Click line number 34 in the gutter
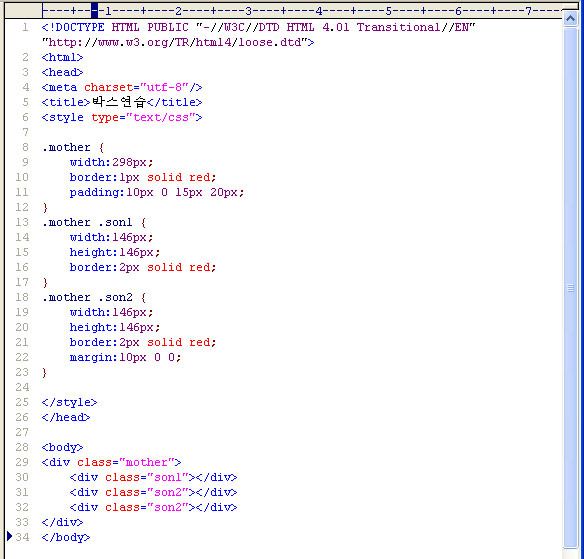The image size is (584, 559). point(22,537)
